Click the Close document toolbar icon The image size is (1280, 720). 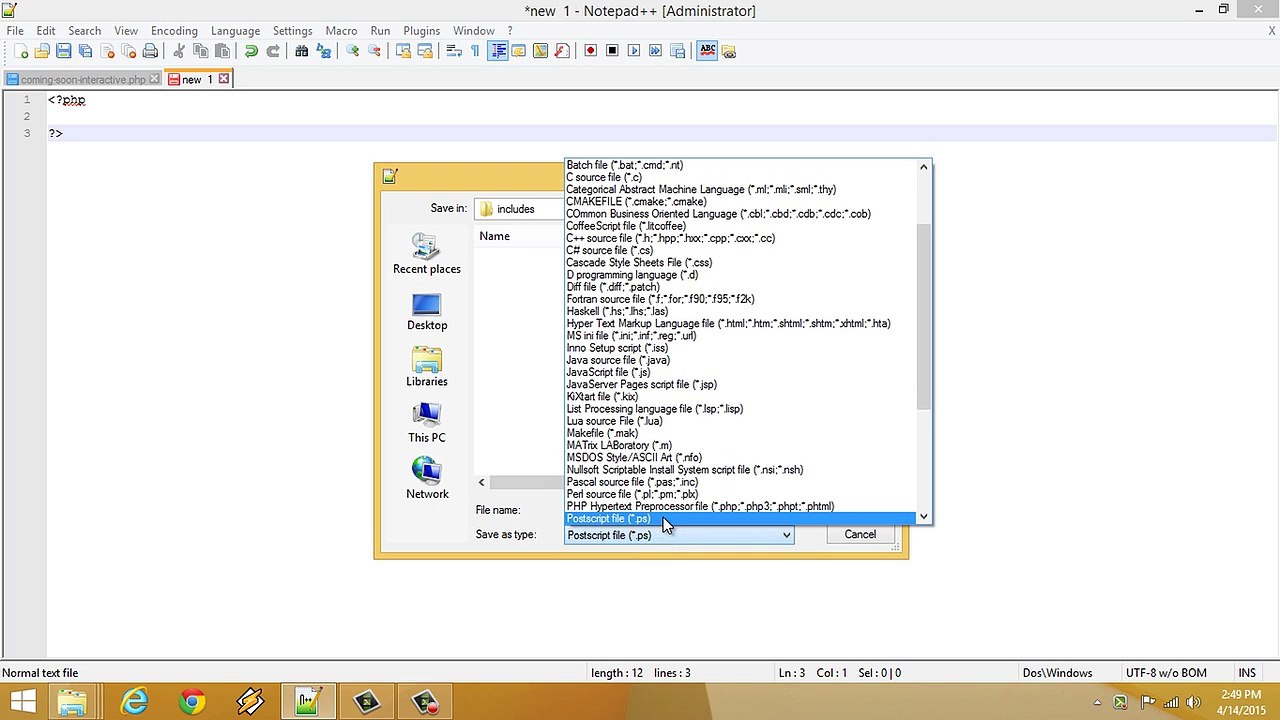tap(107, 51)
